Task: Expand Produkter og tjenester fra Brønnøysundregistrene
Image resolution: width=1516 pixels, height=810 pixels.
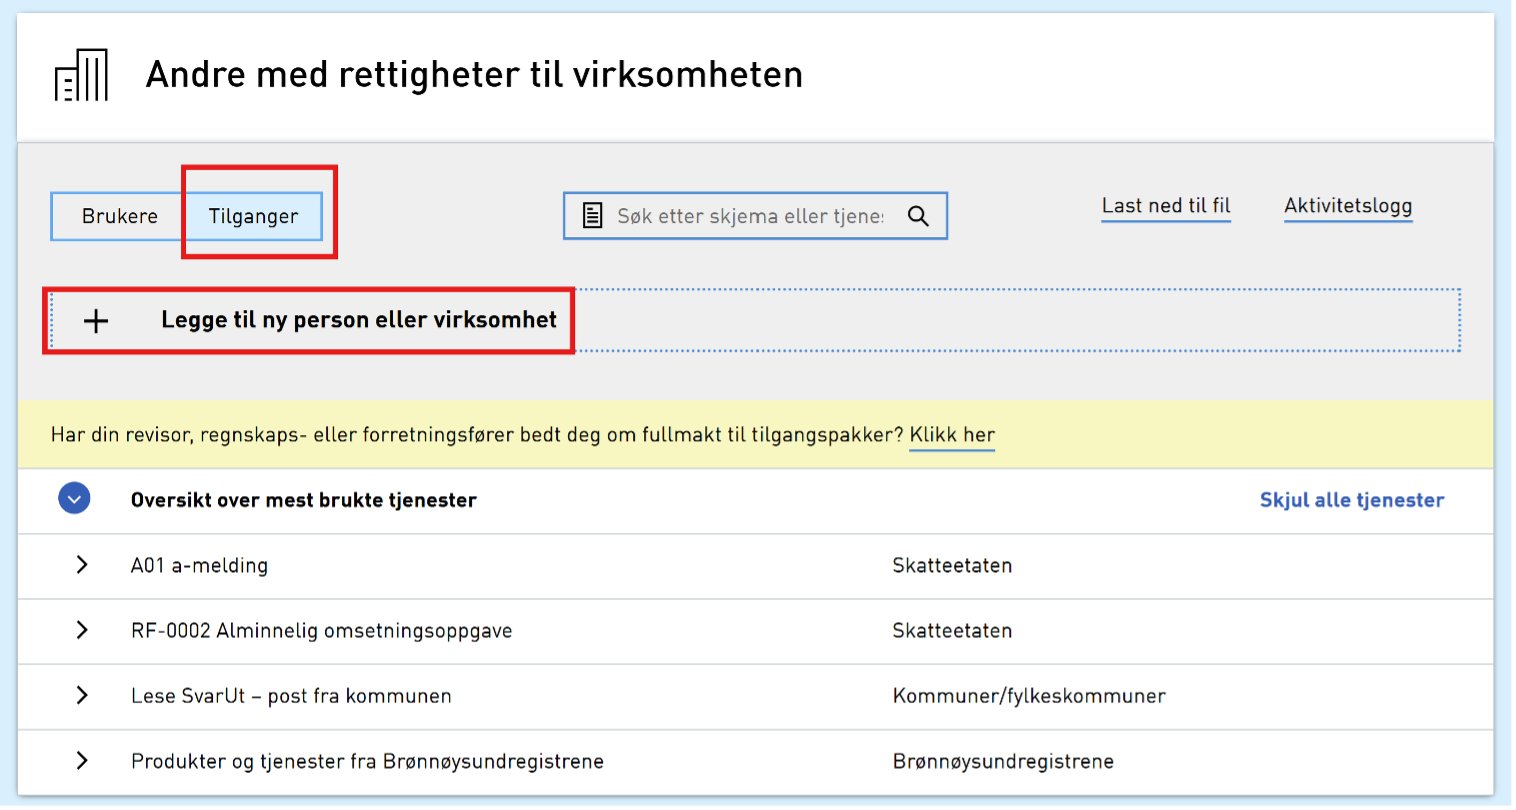Action: pyautogui.click(x=82, y=761)
